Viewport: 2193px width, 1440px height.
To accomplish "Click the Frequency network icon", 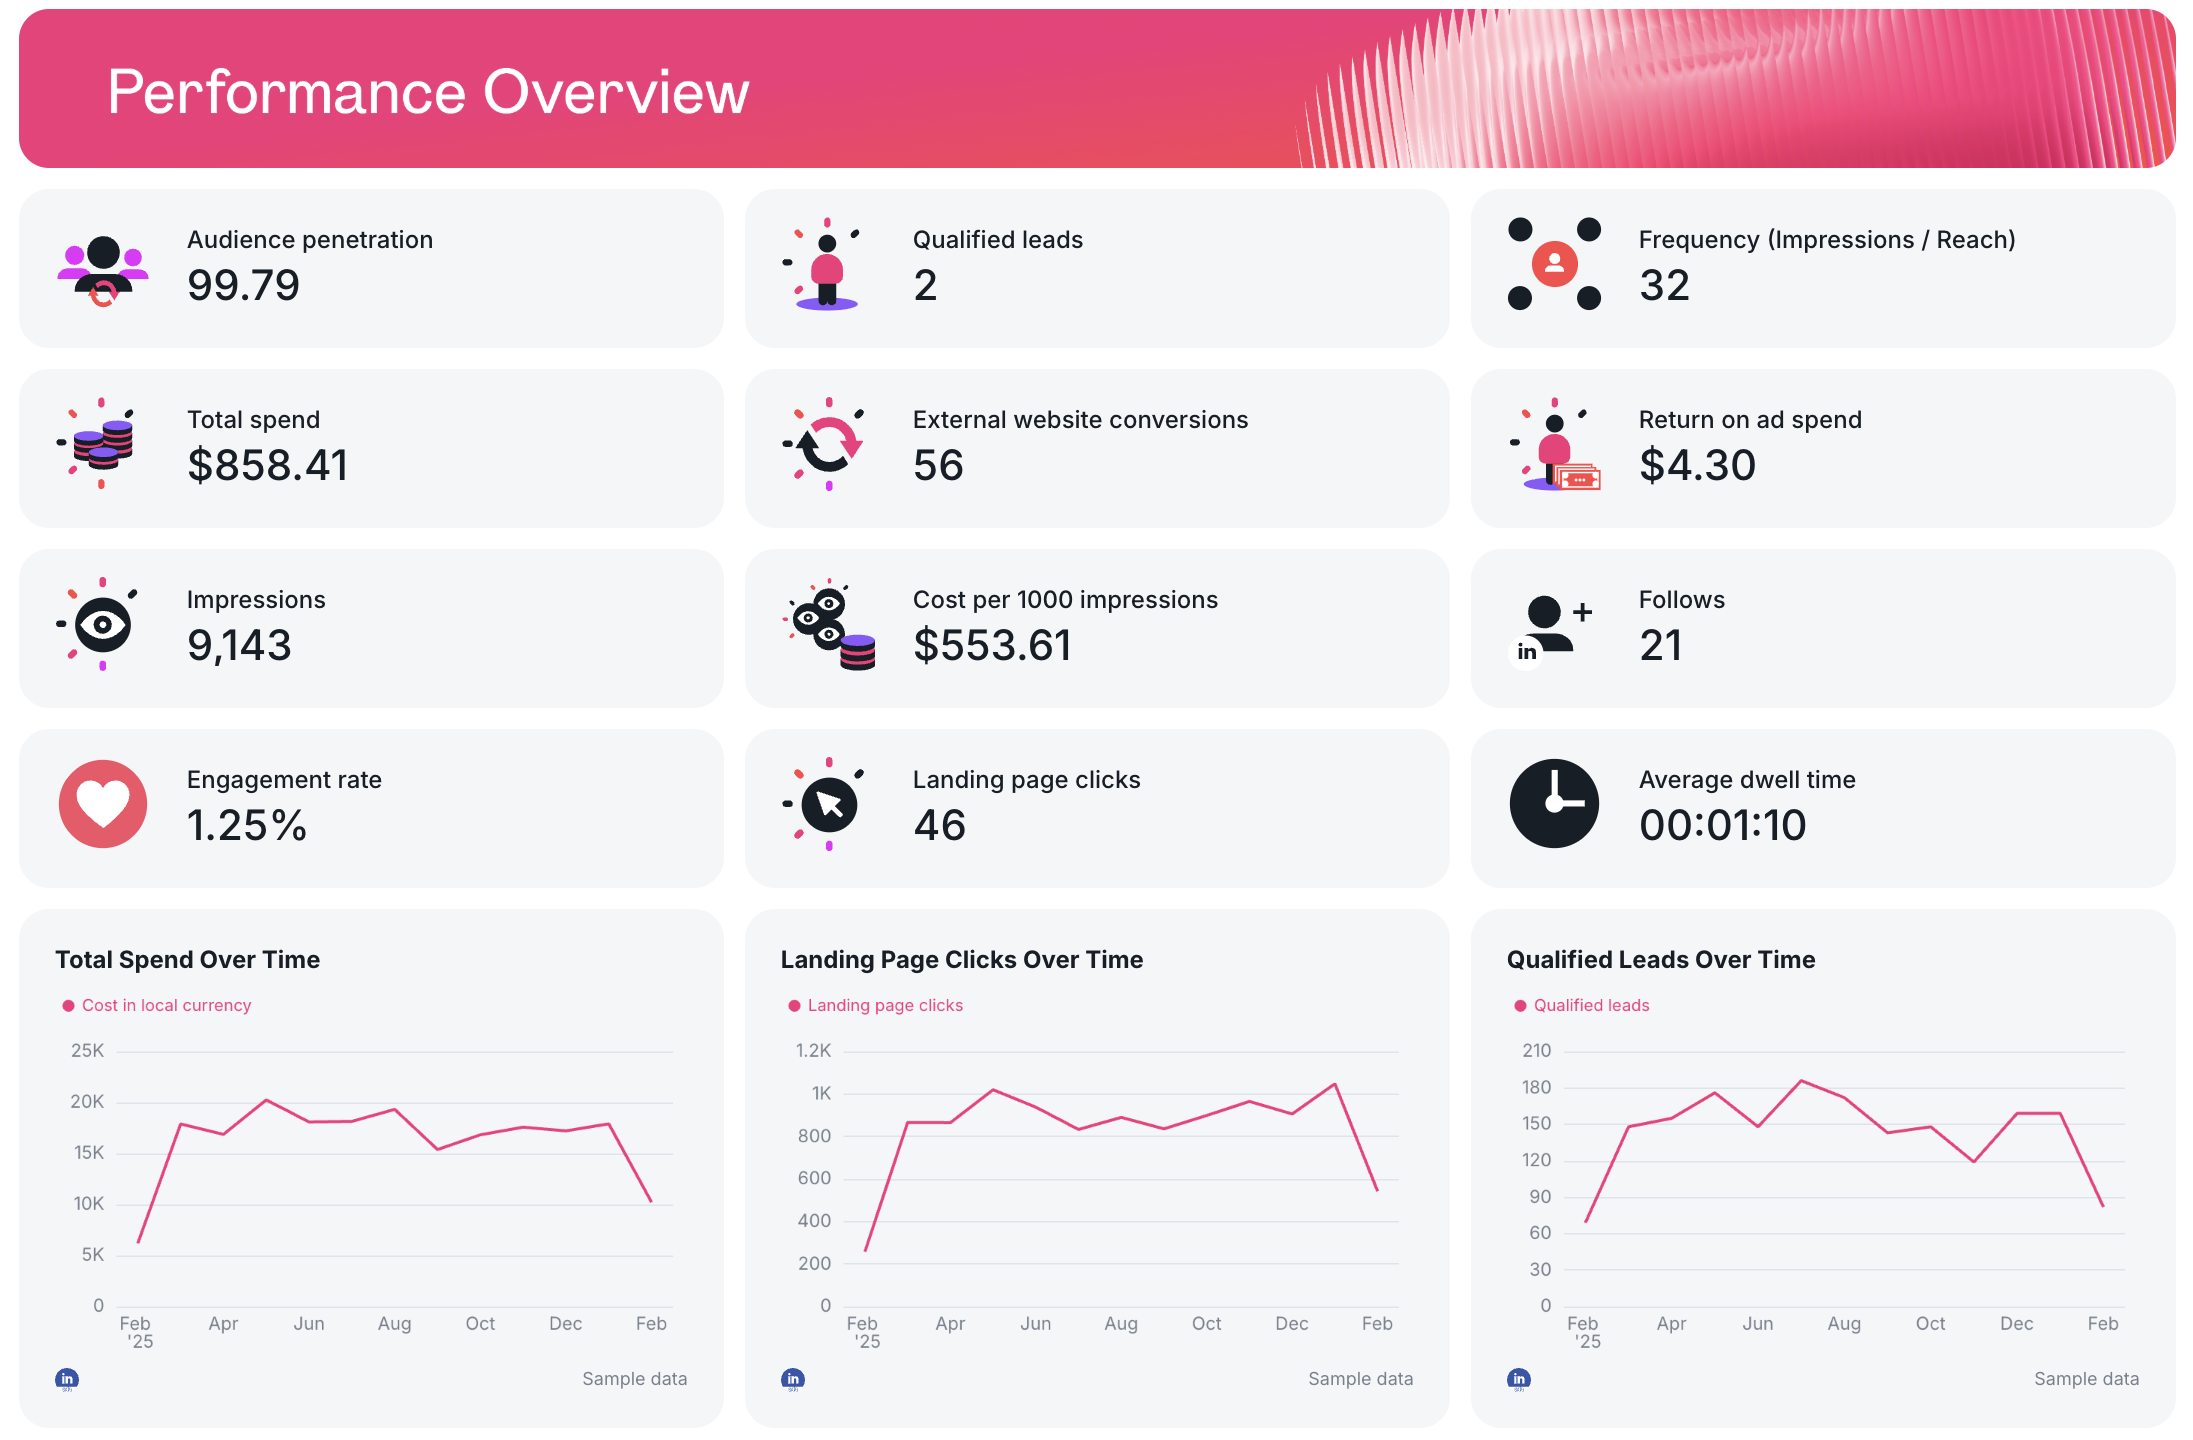I will pyautogui.click(x=1553, y=266).
